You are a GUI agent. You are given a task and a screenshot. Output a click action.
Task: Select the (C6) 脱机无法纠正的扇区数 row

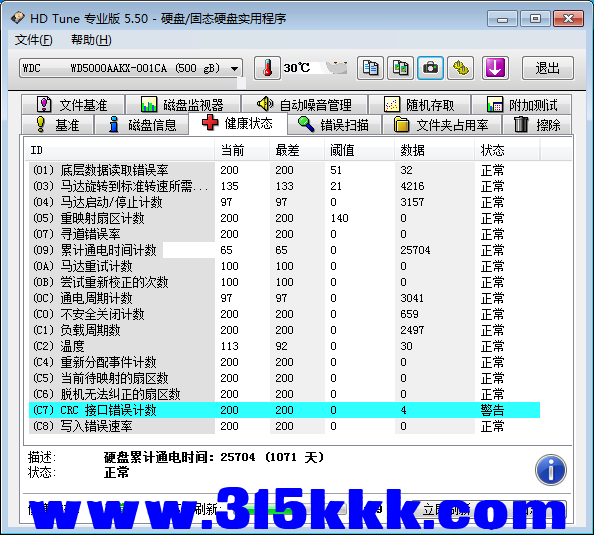[x=284, y=394]
